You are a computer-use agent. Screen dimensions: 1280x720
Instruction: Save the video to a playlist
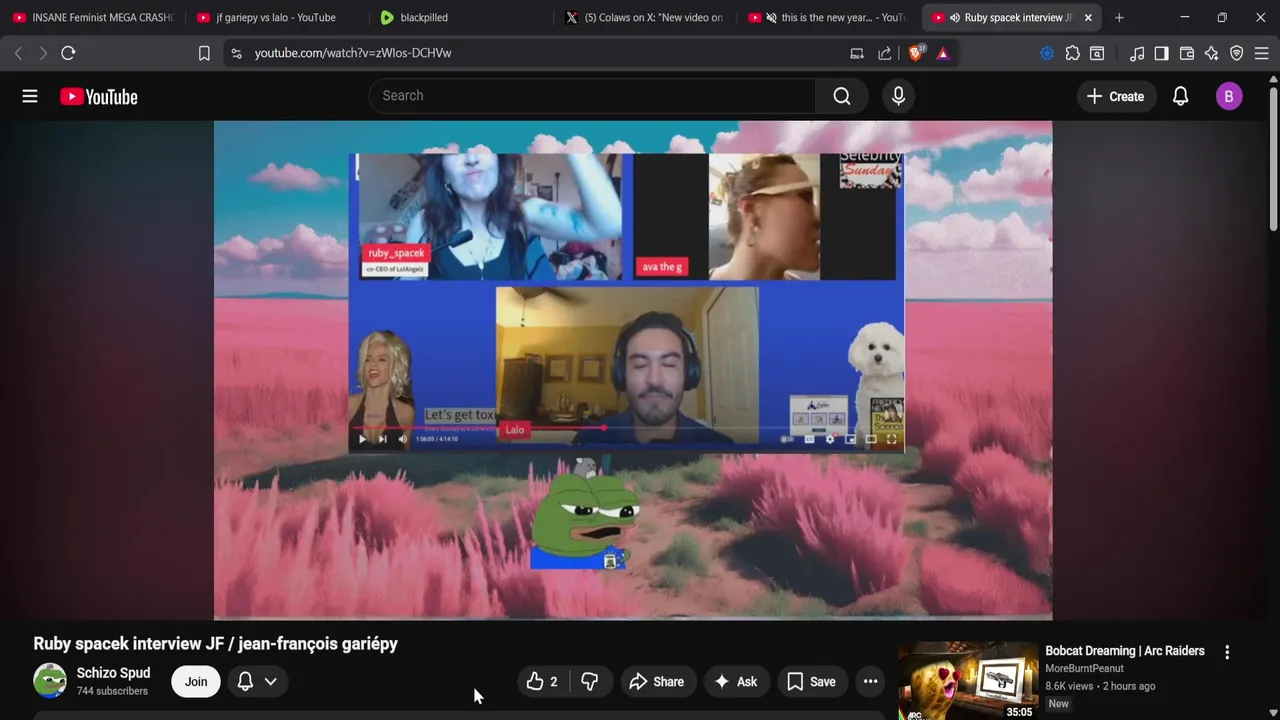click(811, 682)
